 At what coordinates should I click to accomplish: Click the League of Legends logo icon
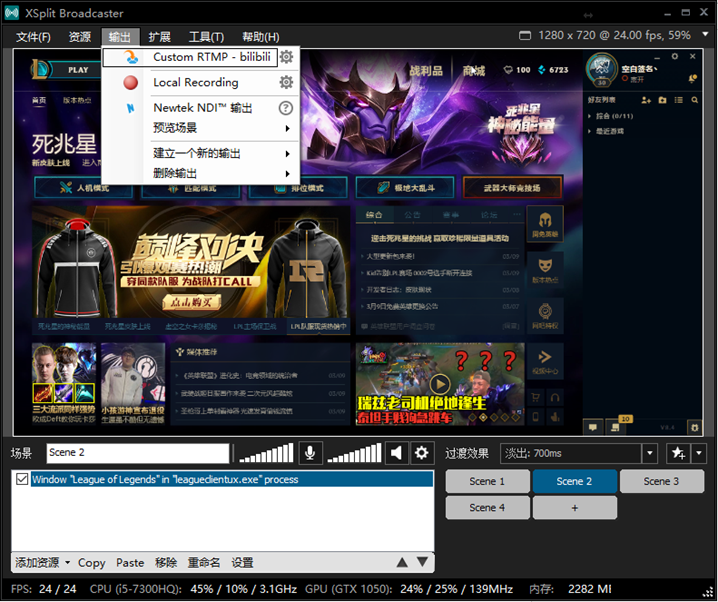[x=39, y=70]
